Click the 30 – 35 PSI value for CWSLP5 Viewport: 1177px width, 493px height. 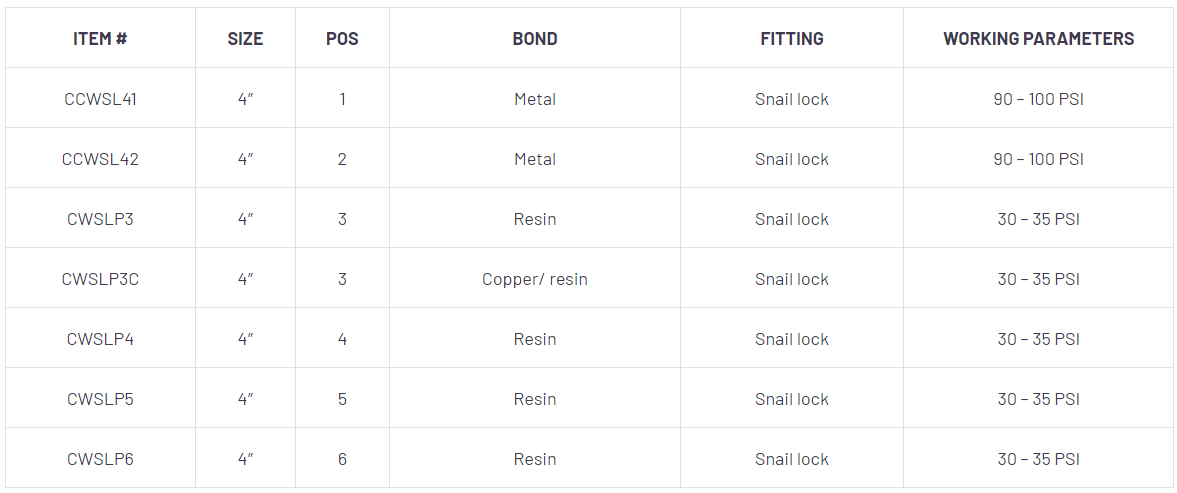[1038, 399]
